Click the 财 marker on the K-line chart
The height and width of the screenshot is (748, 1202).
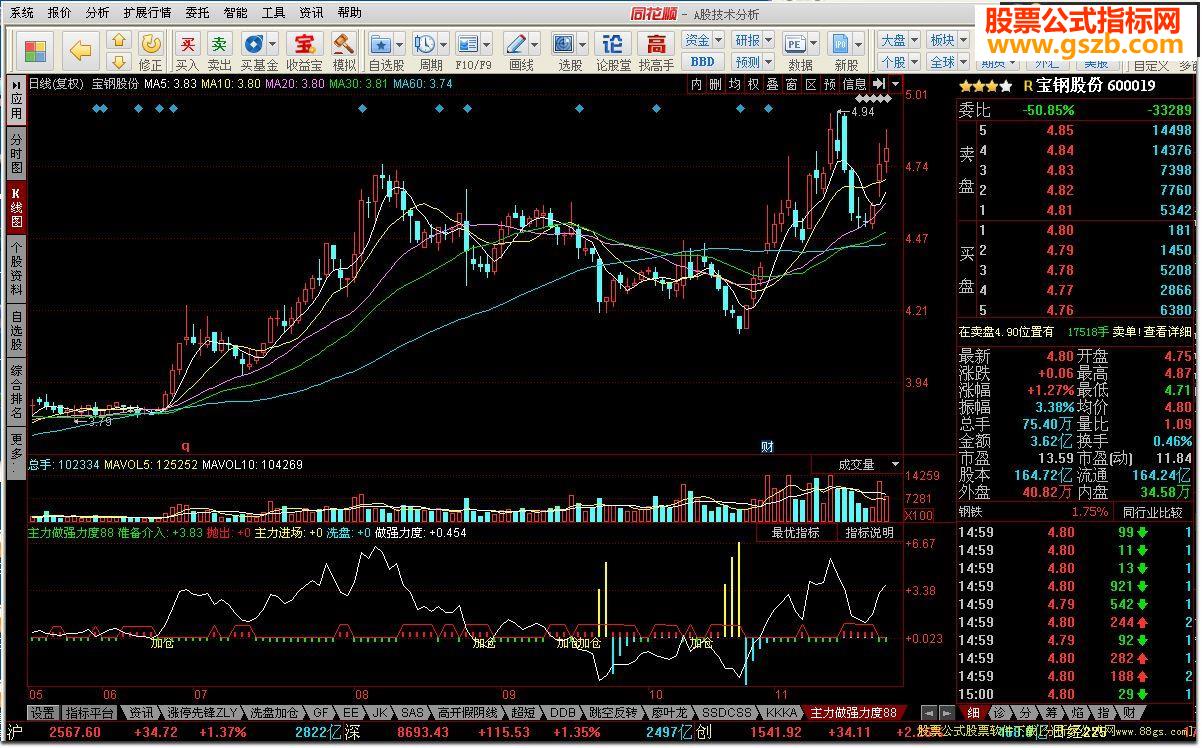click(x=767, y=446)
